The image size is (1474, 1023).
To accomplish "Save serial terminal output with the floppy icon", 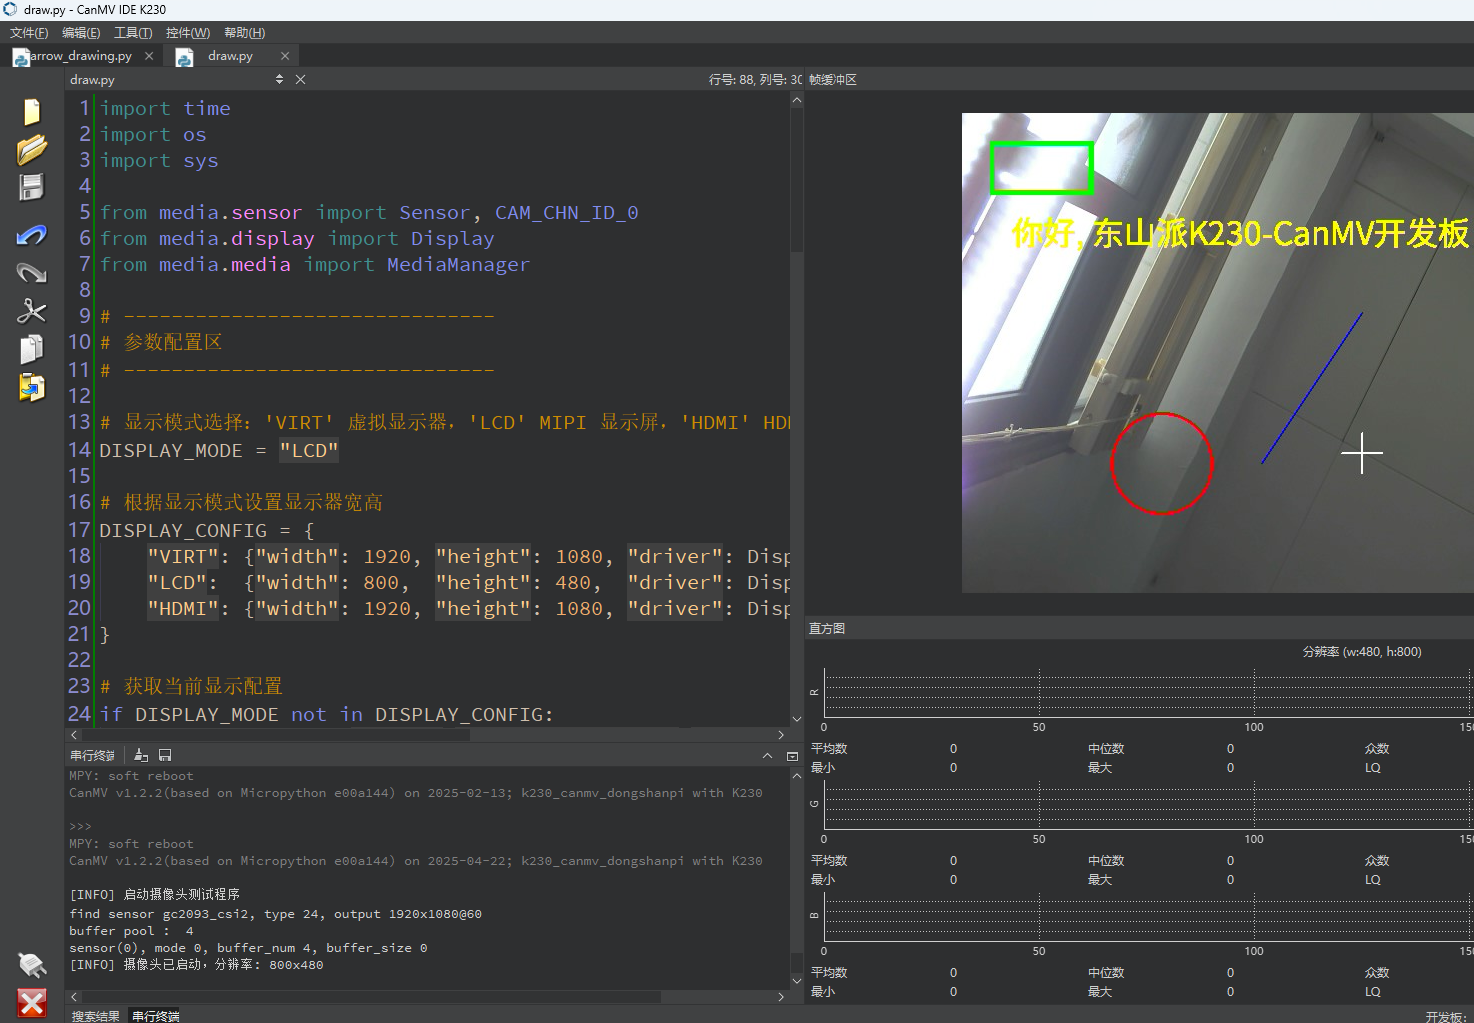I will click(165, 755).
